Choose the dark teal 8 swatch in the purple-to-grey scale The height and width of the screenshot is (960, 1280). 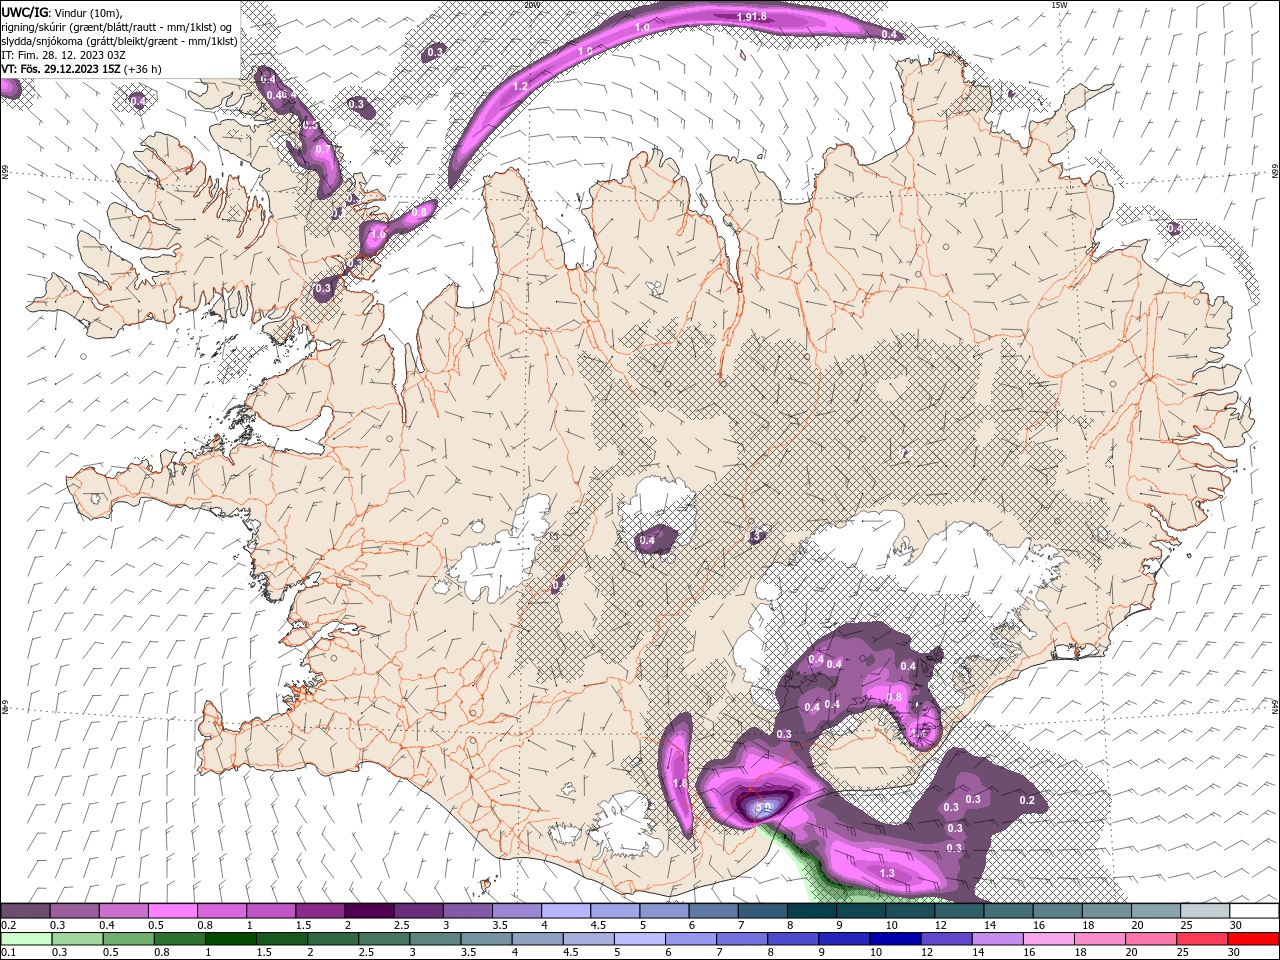click(812, 911)
